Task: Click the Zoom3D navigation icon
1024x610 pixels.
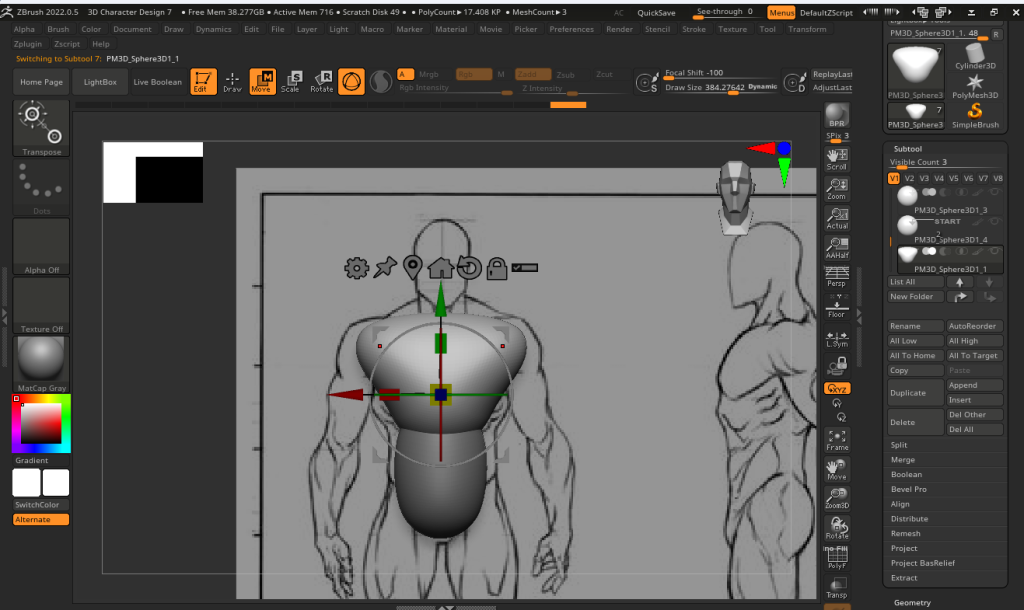Action: pyautogui.click(x=837, y=499)
